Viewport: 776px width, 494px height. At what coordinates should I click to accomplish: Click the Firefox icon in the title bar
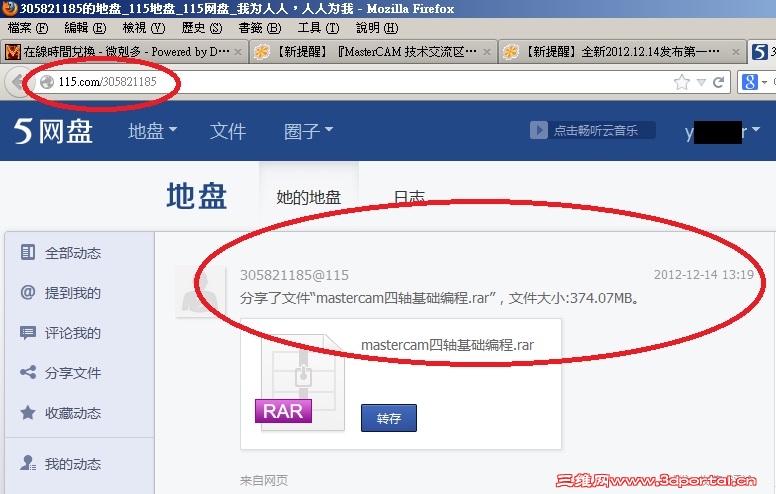(x=9, y=8)
